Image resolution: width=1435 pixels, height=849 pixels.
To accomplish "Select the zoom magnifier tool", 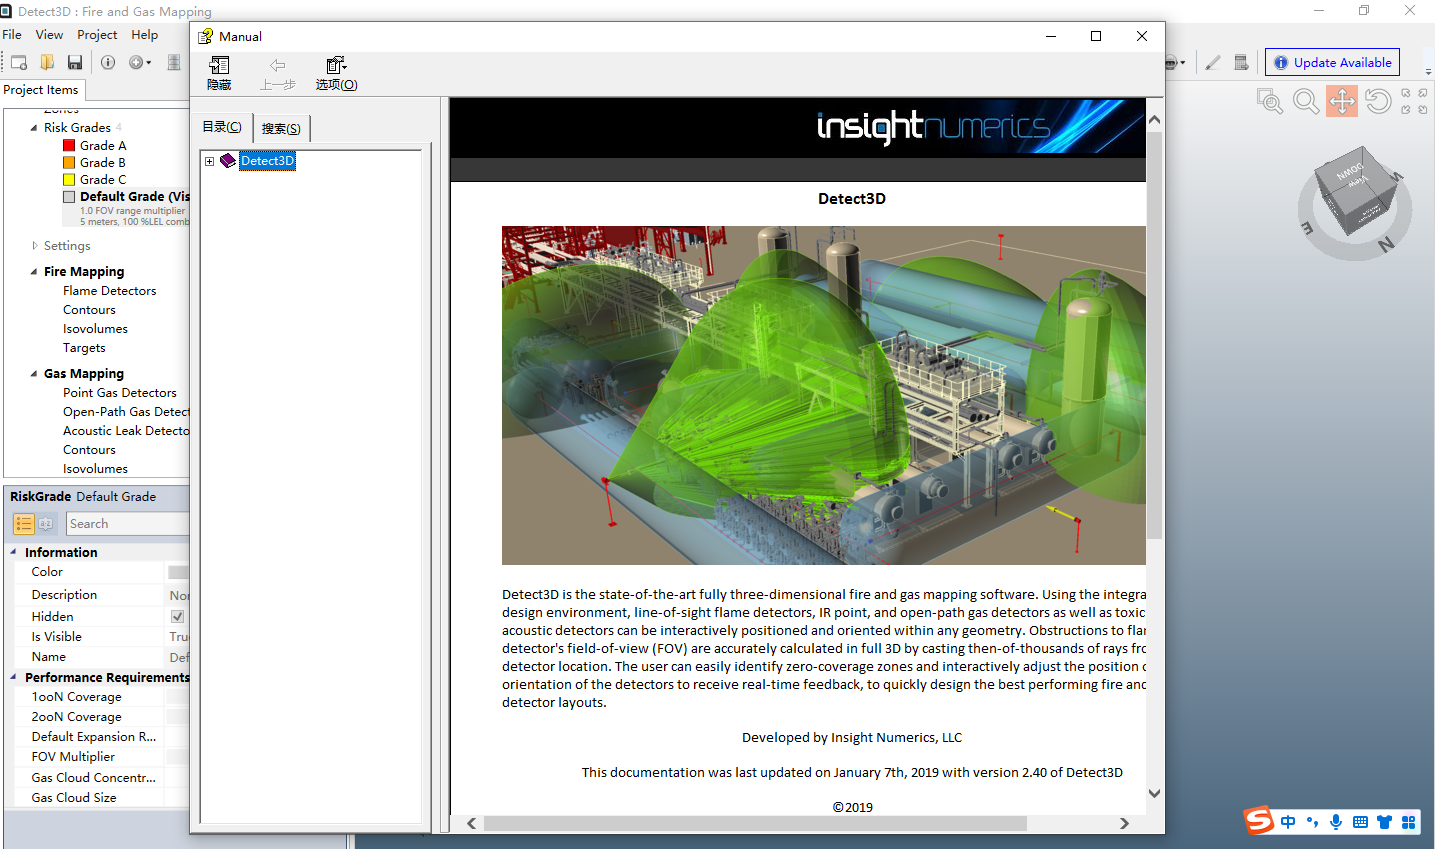I will coord(1306,101).
